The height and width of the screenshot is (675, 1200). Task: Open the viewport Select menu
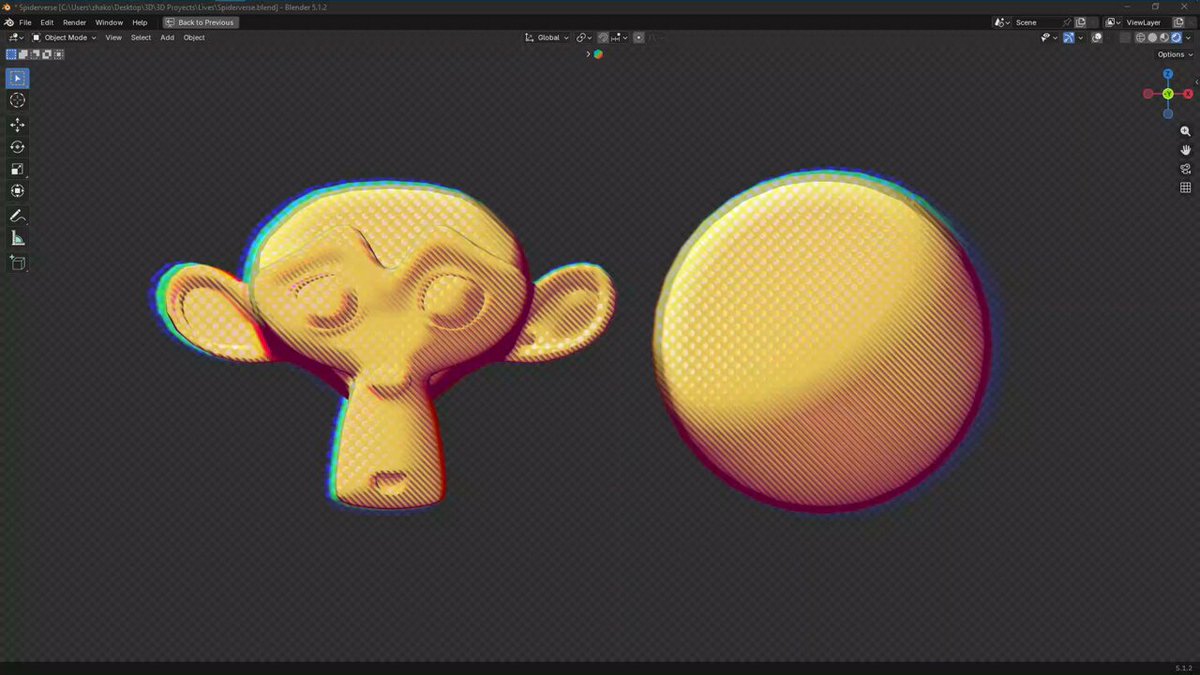141,38
